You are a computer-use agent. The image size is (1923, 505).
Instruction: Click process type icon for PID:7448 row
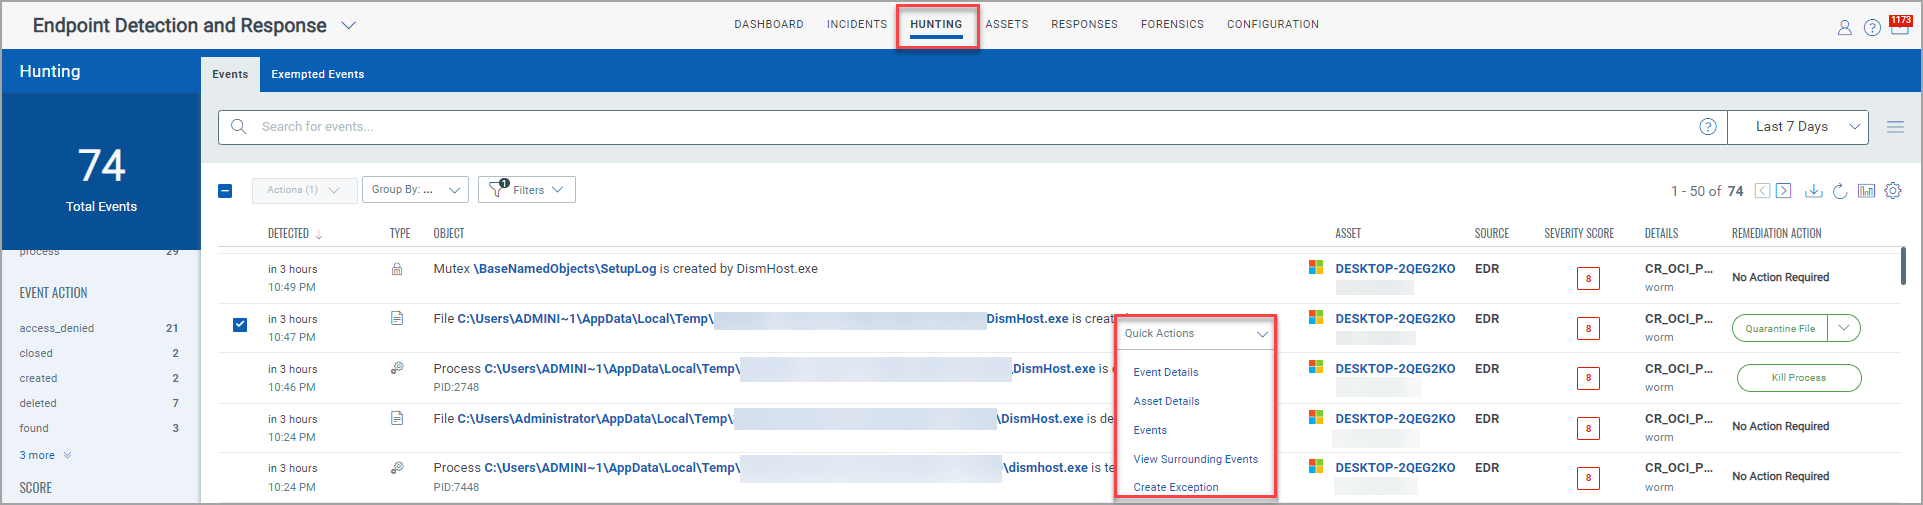tap(397, 467)
